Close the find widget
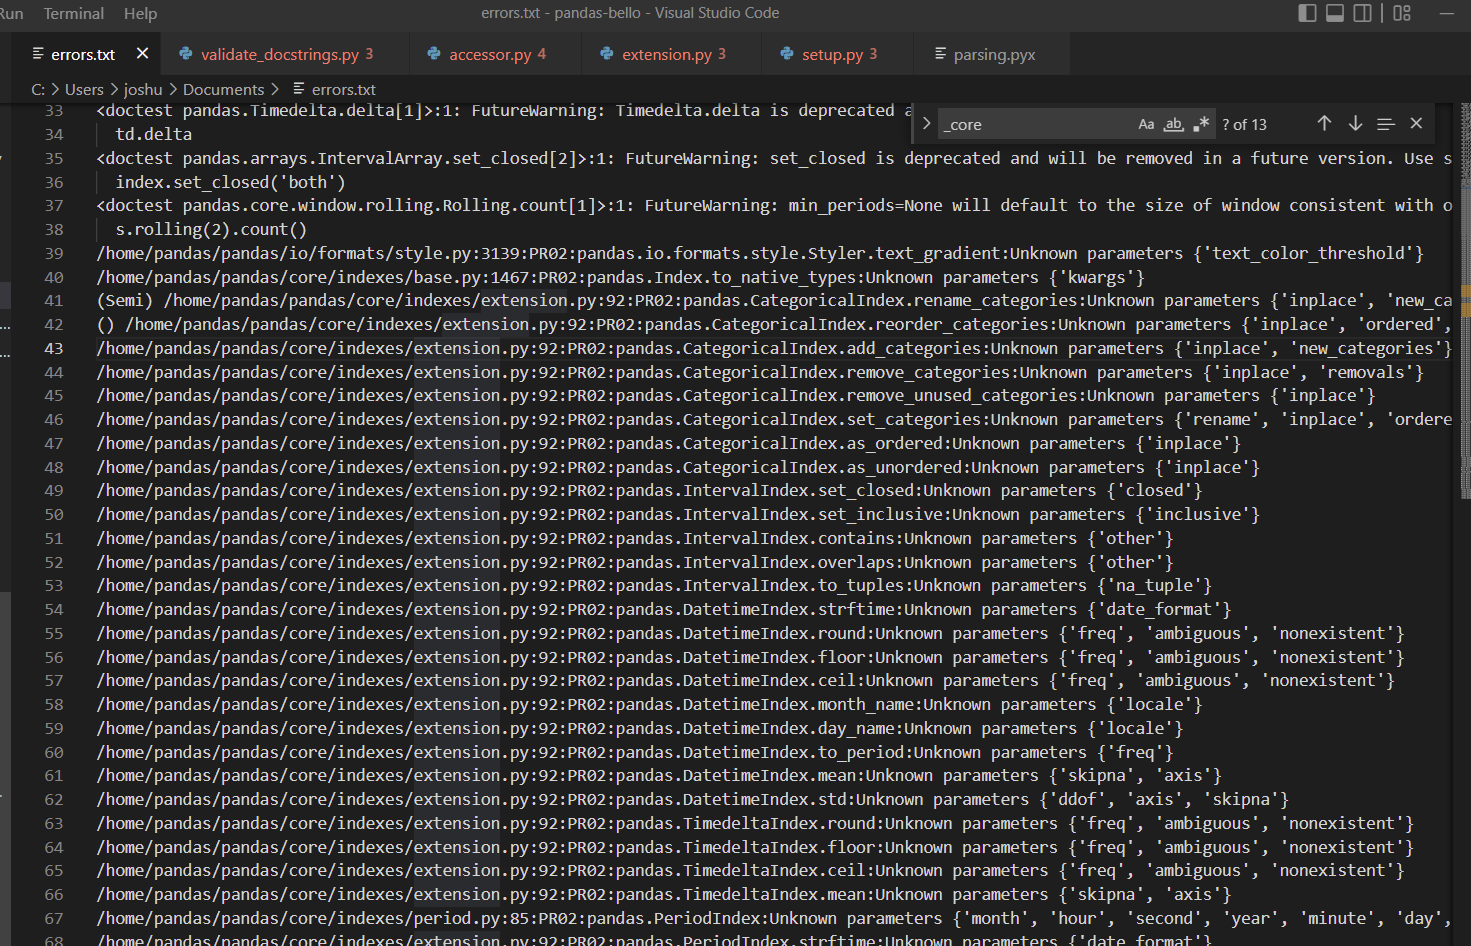The width and height of the screenshot is (1471, 946). [x=1416, y=123]
